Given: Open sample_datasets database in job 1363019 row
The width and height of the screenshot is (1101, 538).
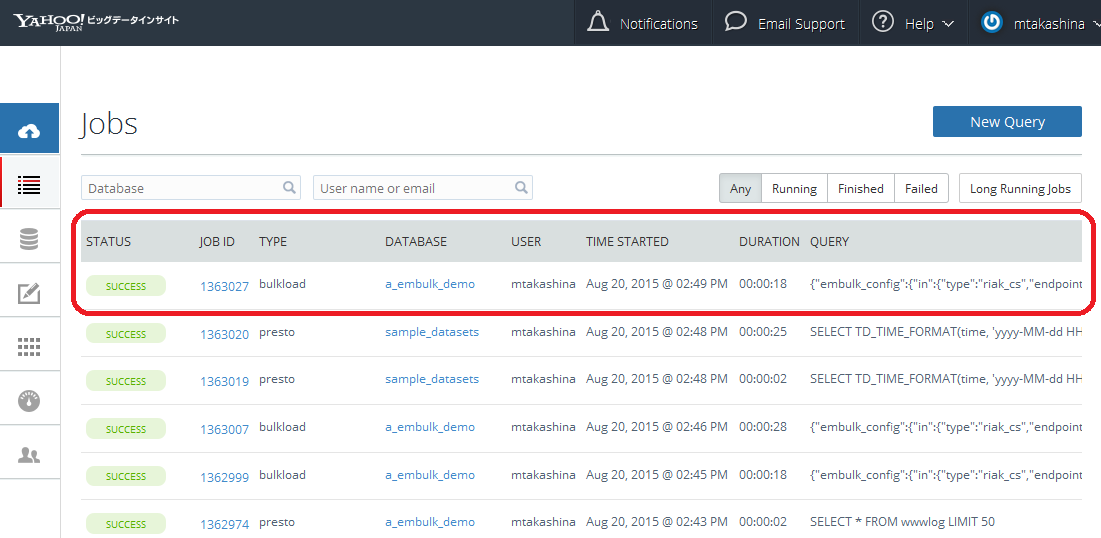Looking at the screenshot, I should pos(432,379).
